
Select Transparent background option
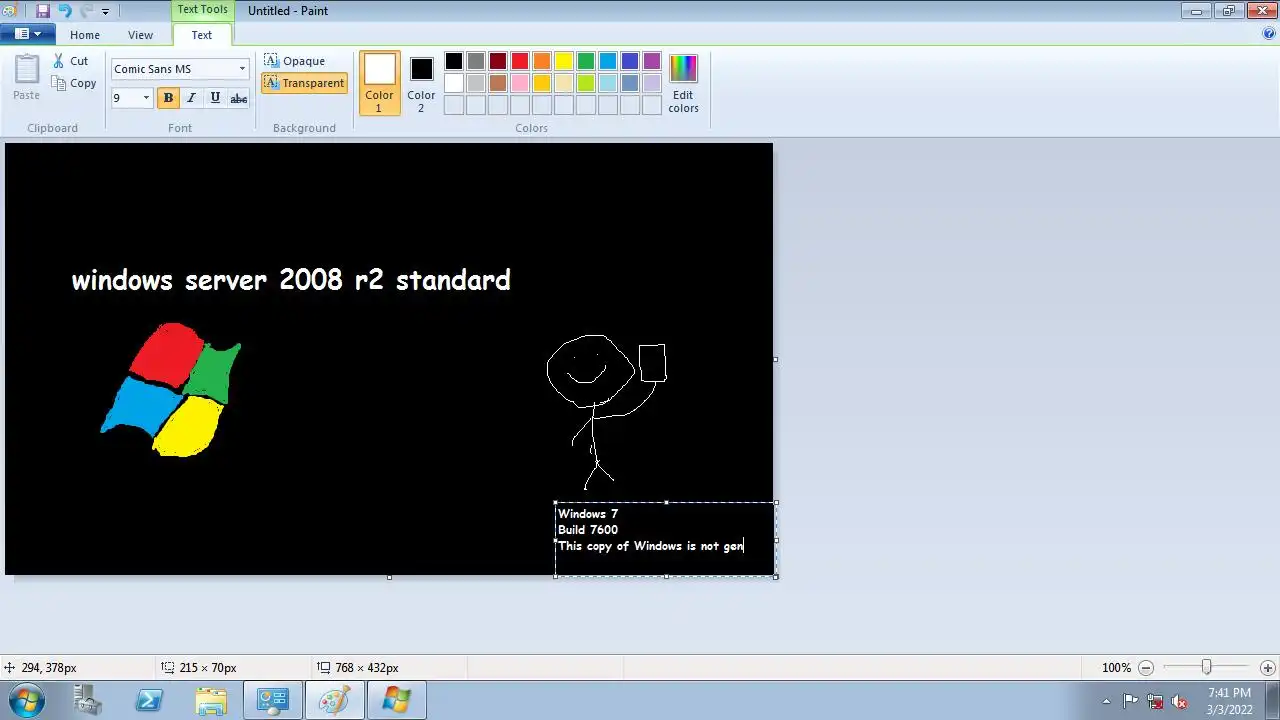pos(305,83)
